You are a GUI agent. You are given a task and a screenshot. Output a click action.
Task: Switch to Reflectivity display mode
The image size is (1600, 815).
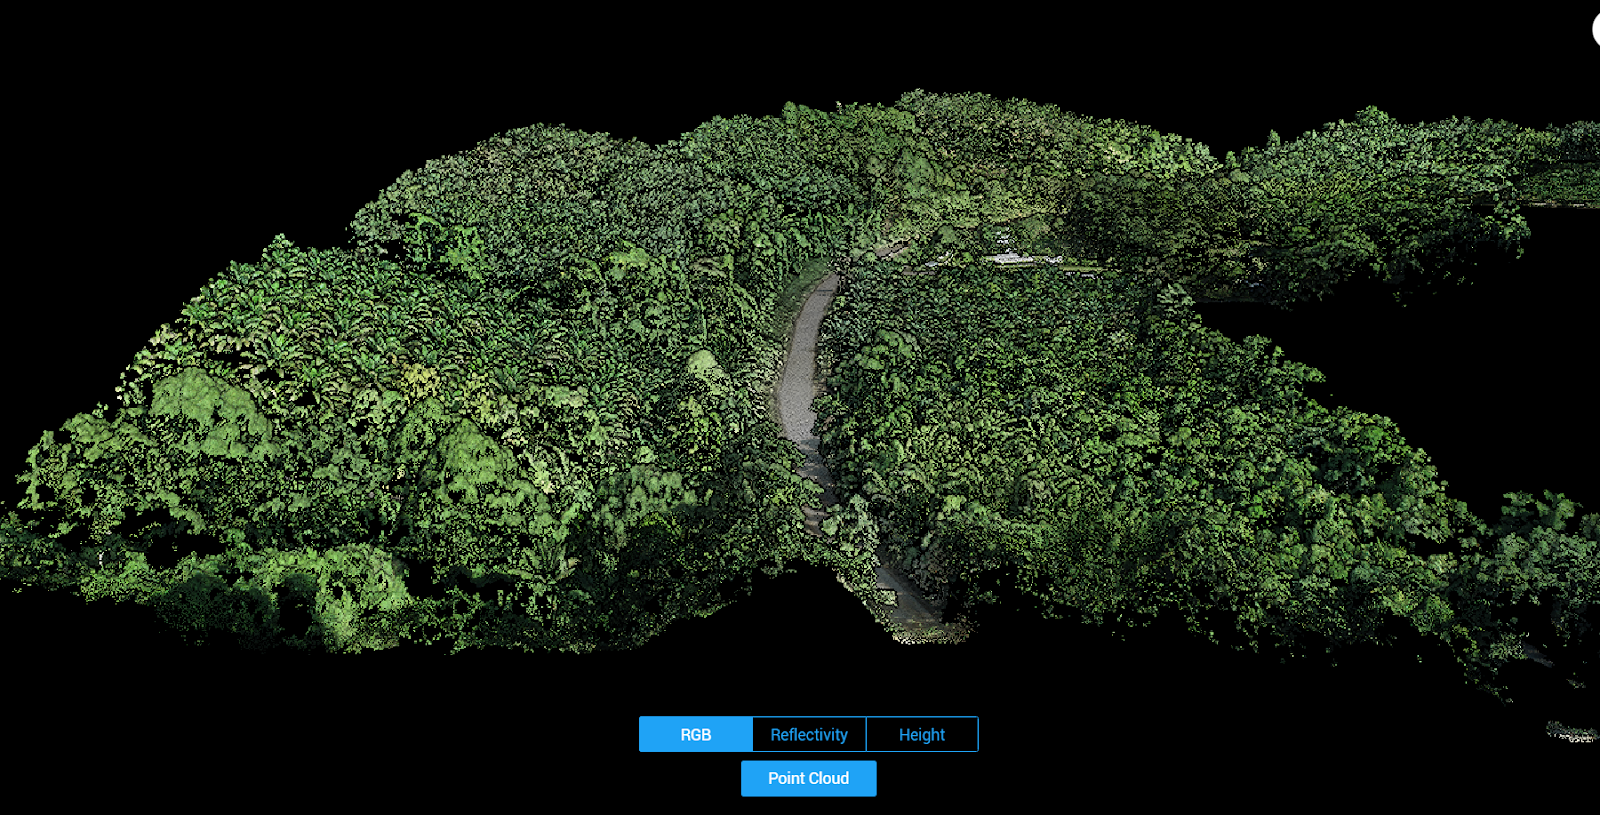[809, 734]
